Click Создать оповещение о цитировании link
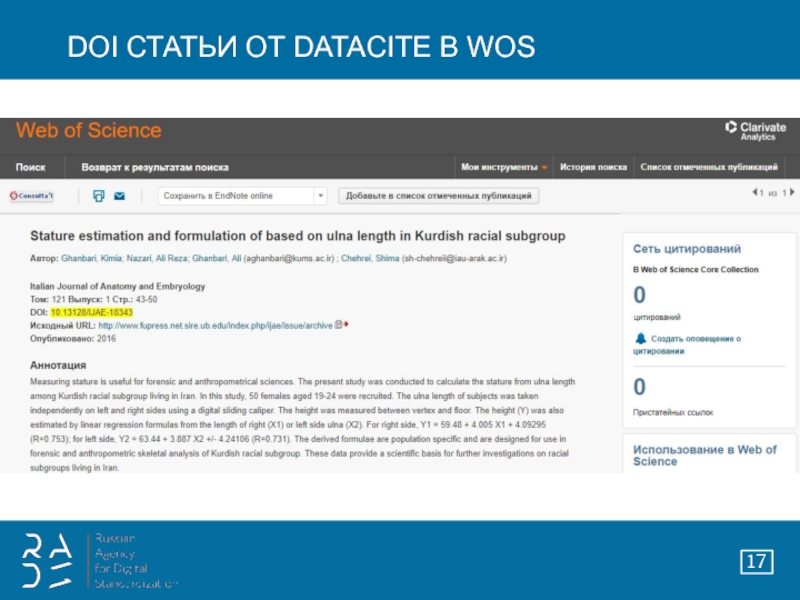The height and width of the screenshot is (600, 800). (687, 345)
